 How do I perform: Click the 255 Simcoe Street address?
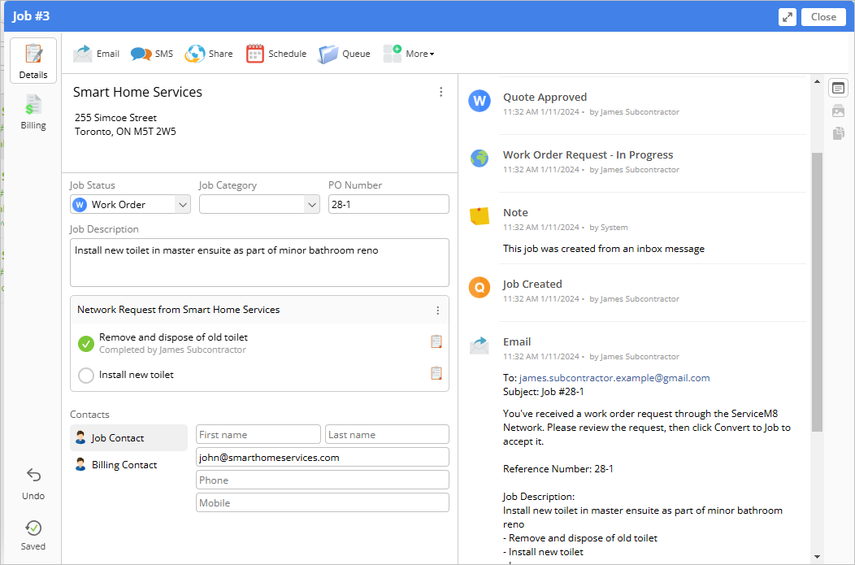(116, 118)
